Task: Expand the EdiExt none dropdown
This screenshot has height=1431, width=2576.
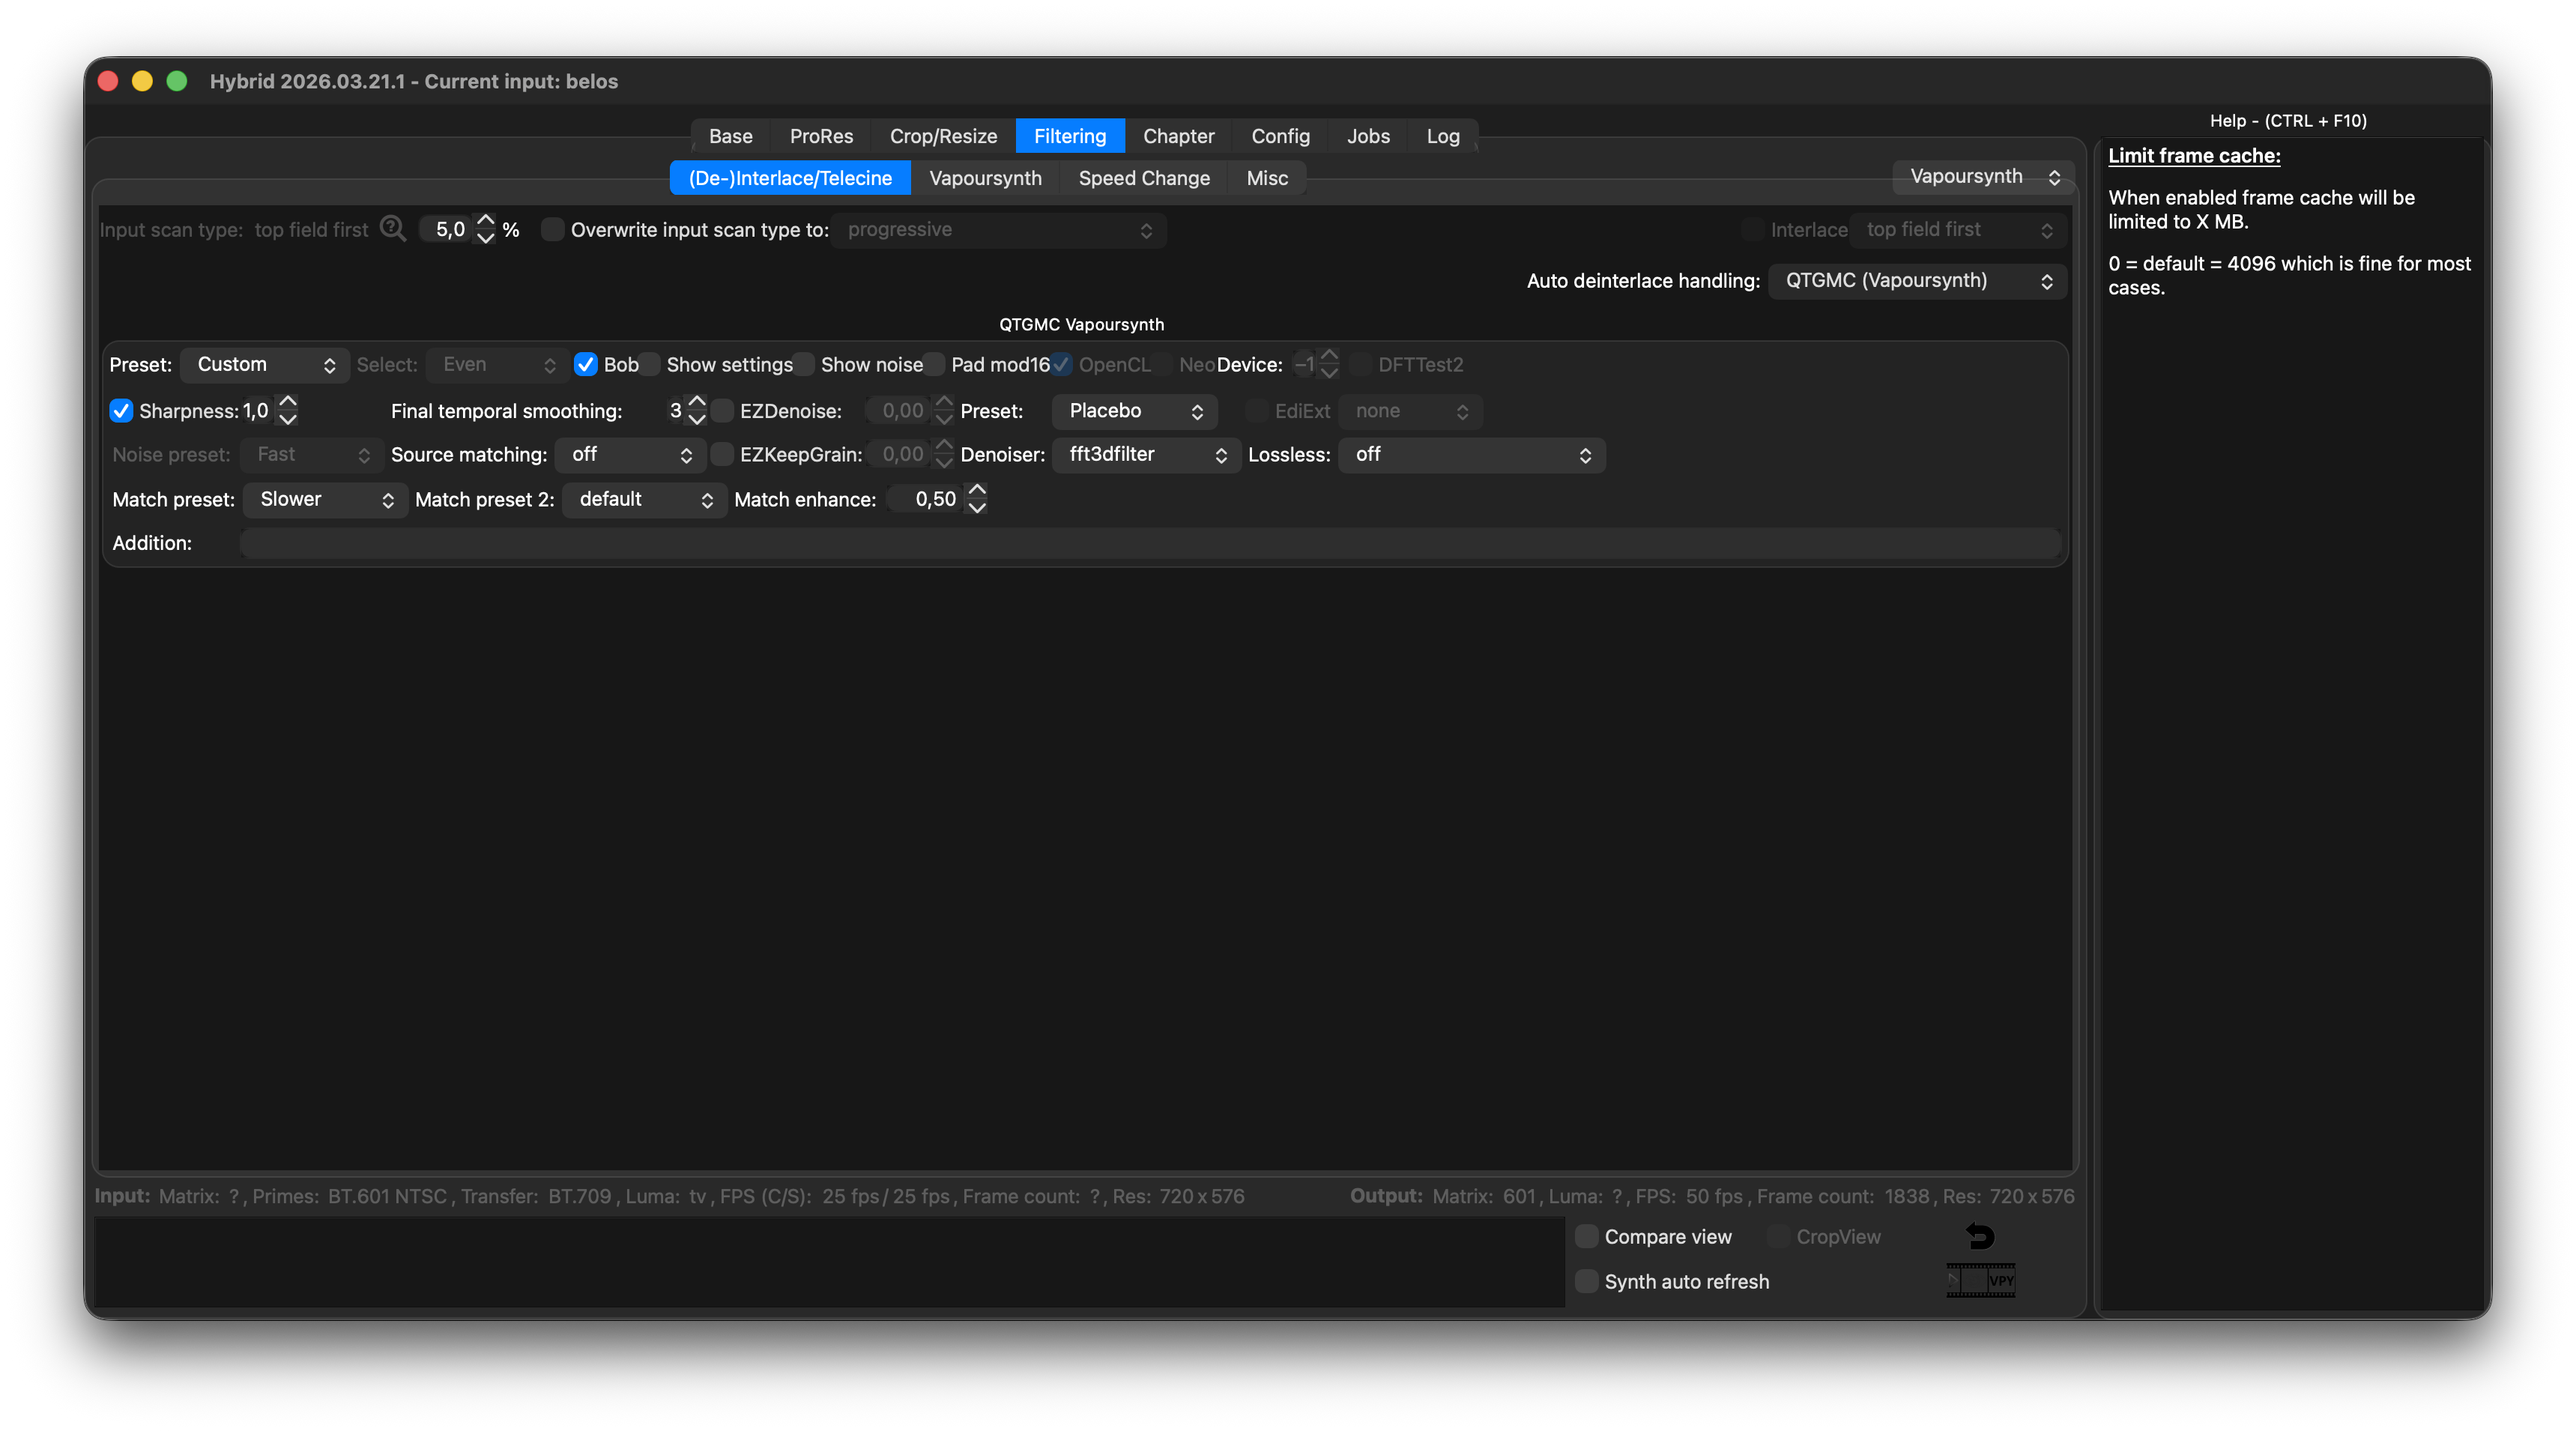Action: 1410,411
